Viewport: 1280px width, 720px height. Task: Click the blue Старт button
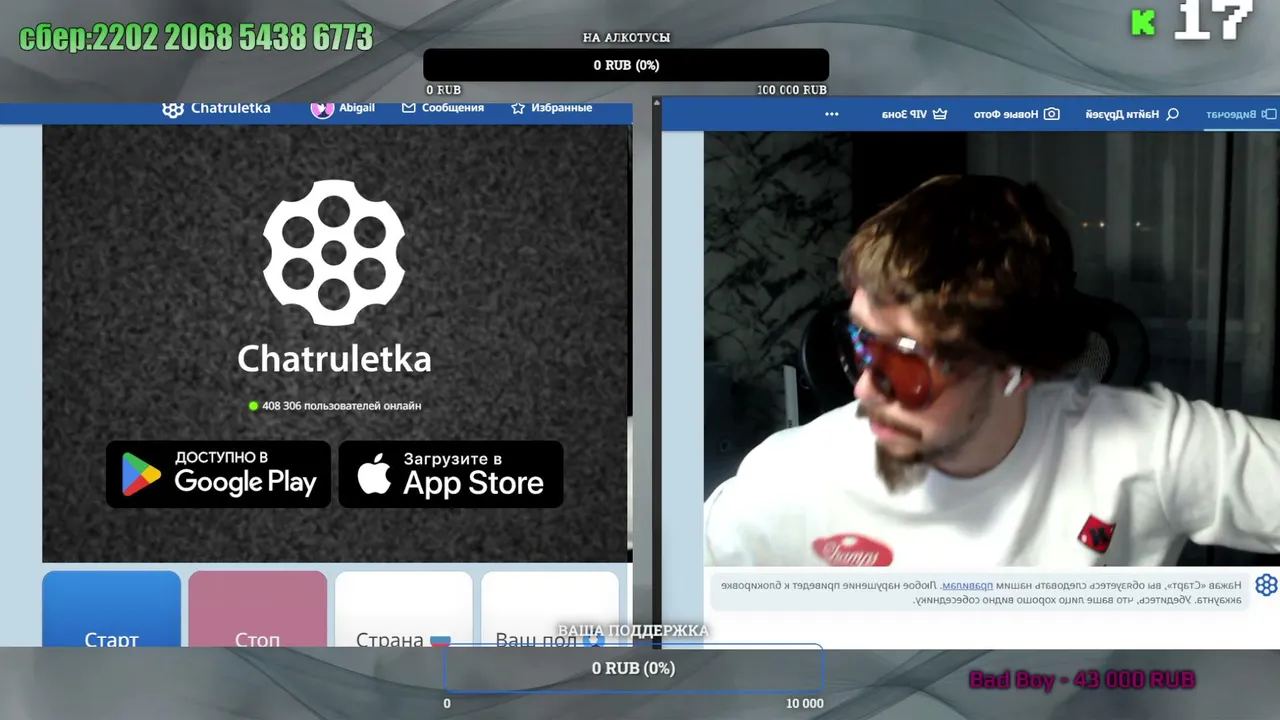[111, 609]
